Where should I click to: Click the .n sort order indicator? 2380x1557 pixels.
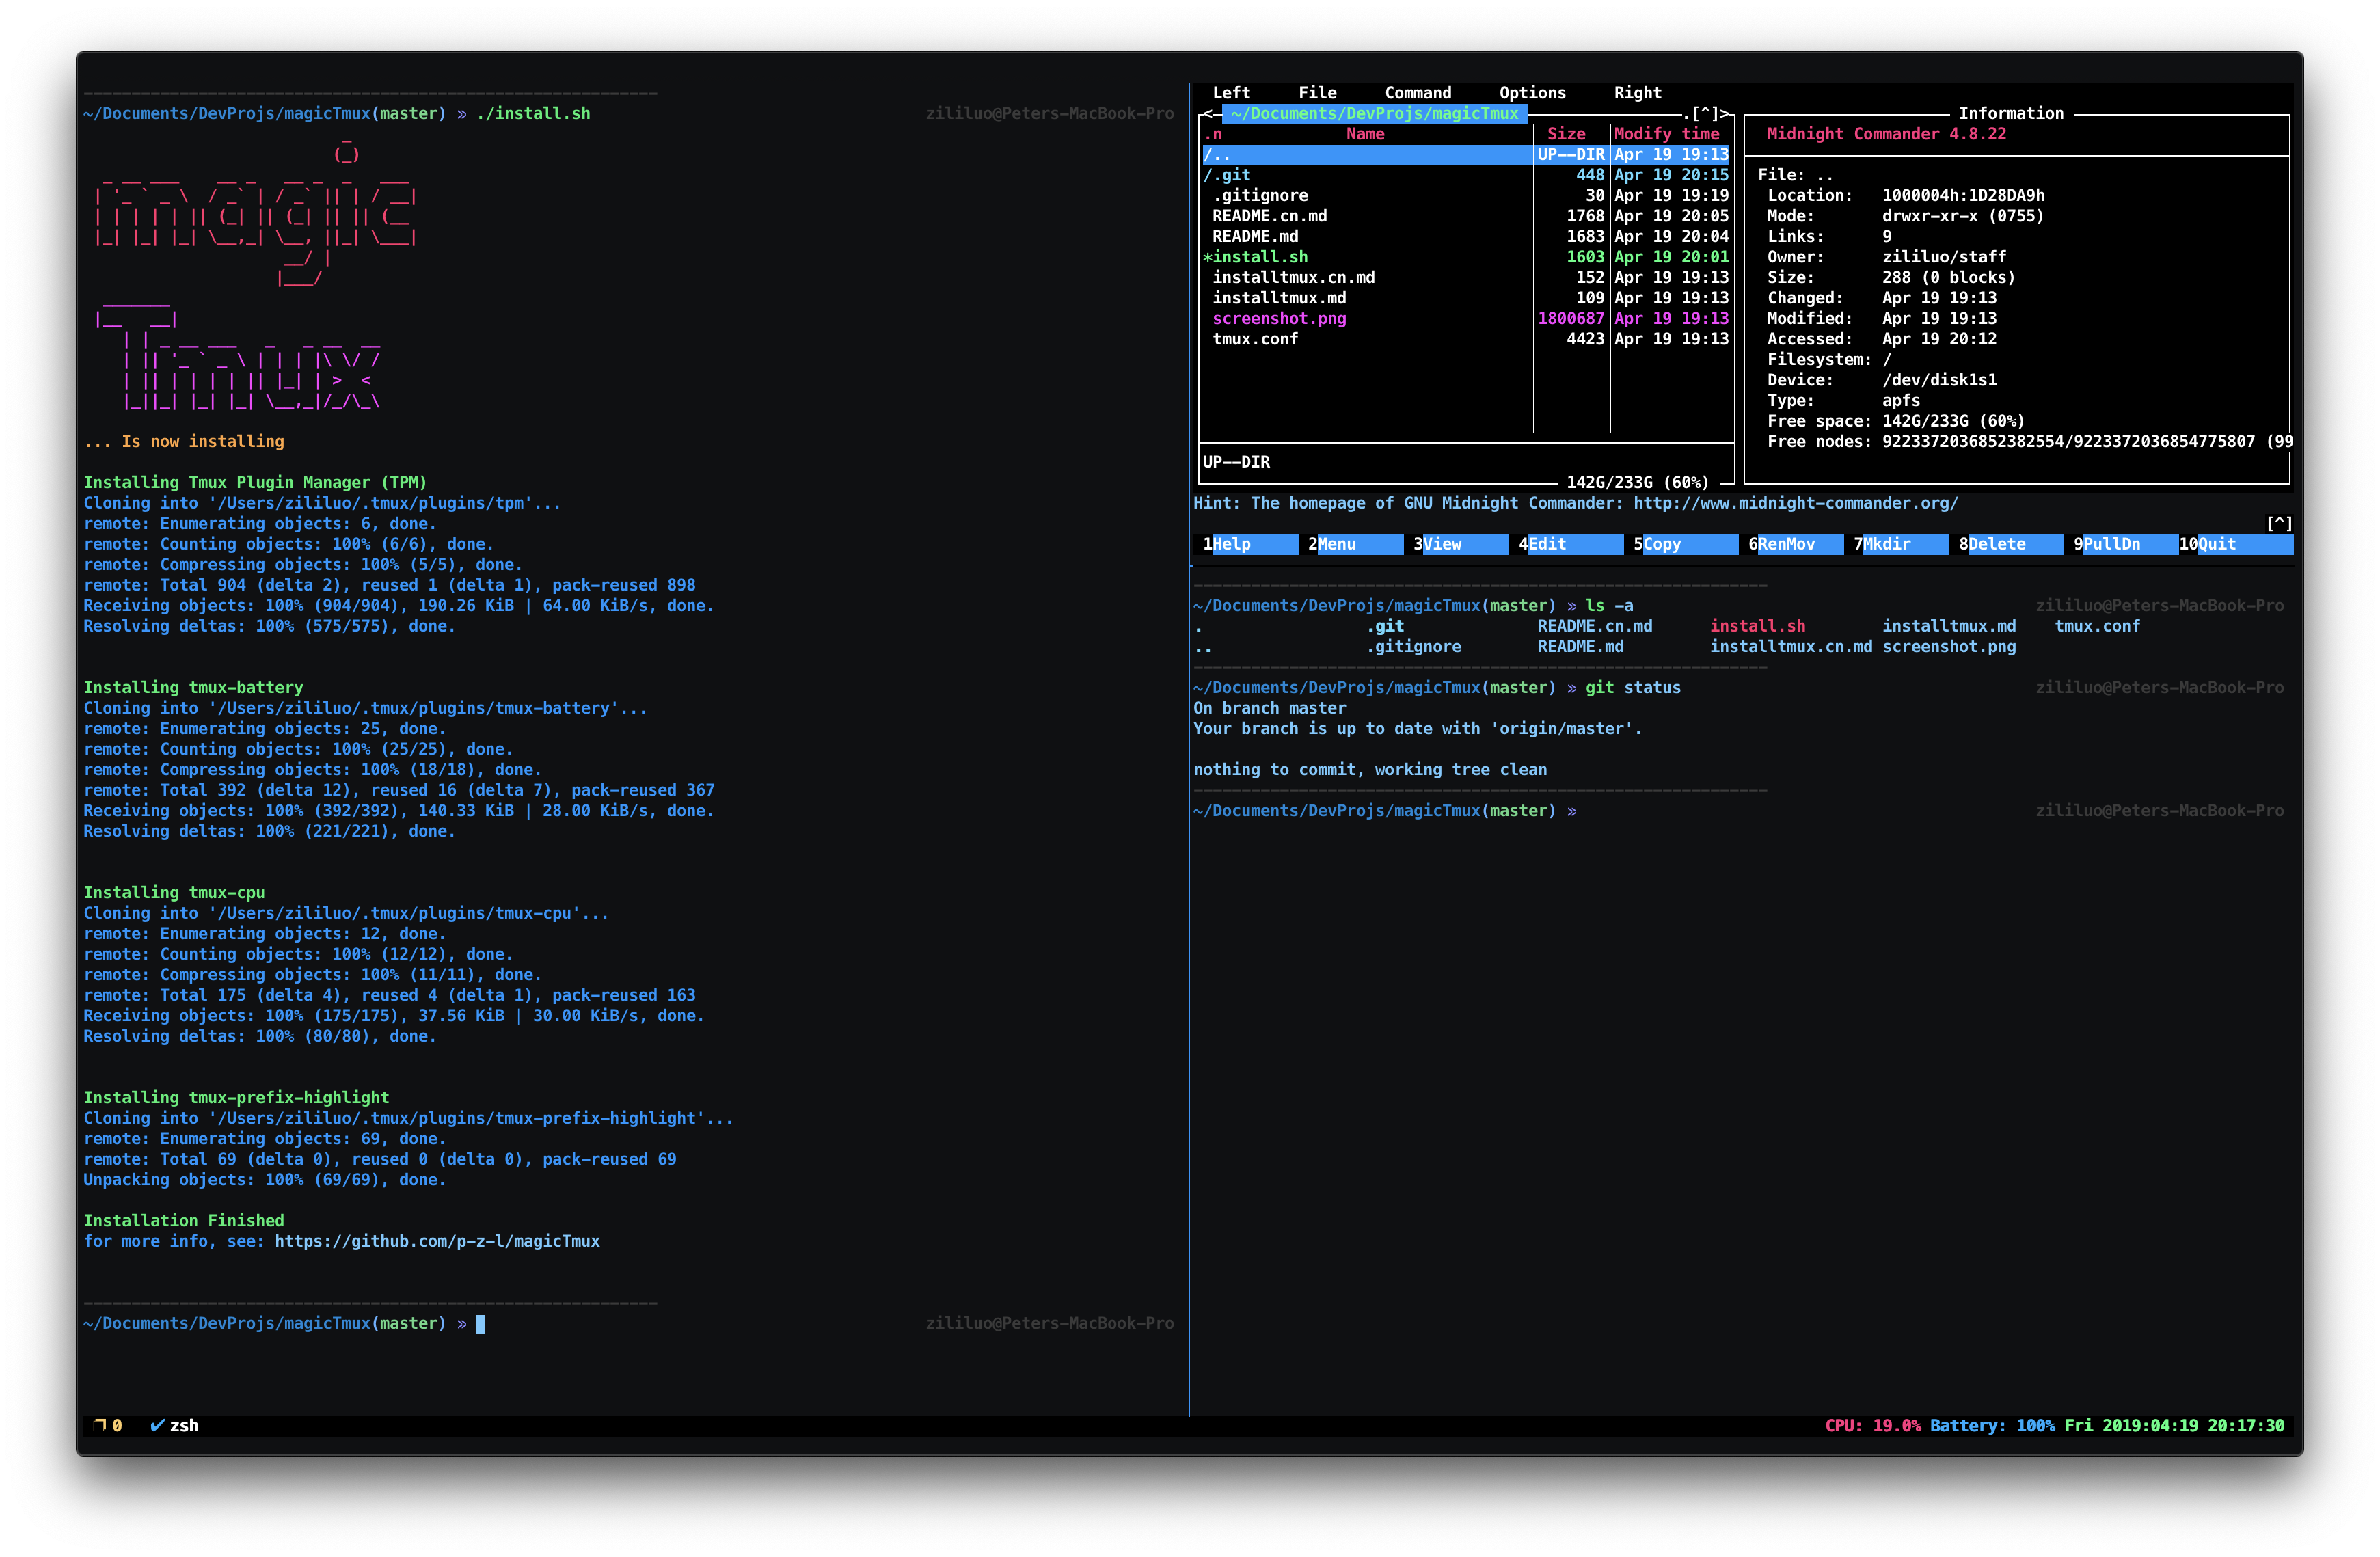coord(1213,134)
